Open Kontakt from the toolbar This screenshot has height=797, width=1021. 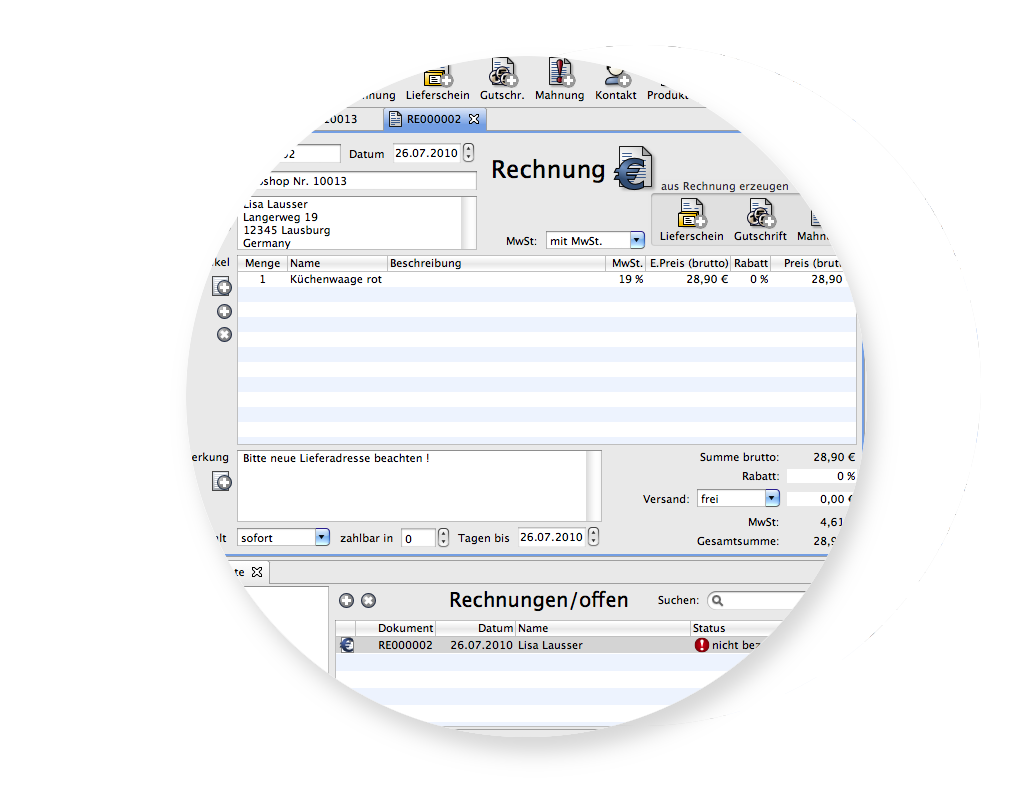point(616,77)
